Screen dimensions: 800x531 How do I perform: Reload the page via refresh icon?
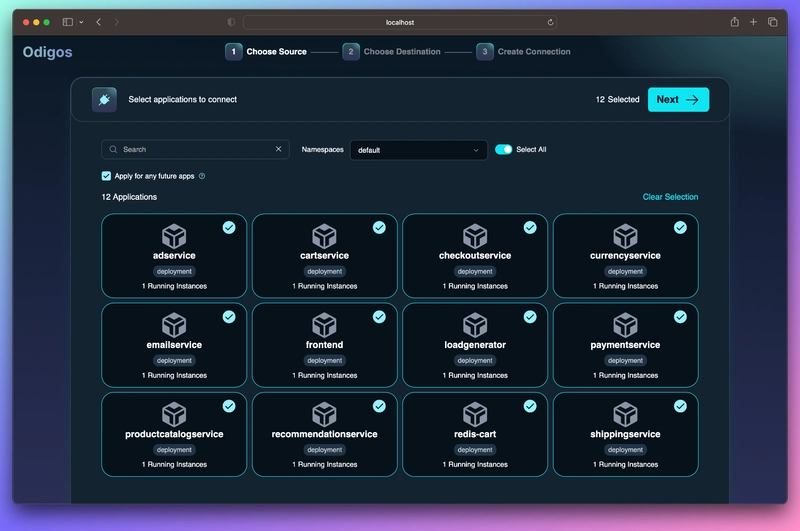click(551, 22)
